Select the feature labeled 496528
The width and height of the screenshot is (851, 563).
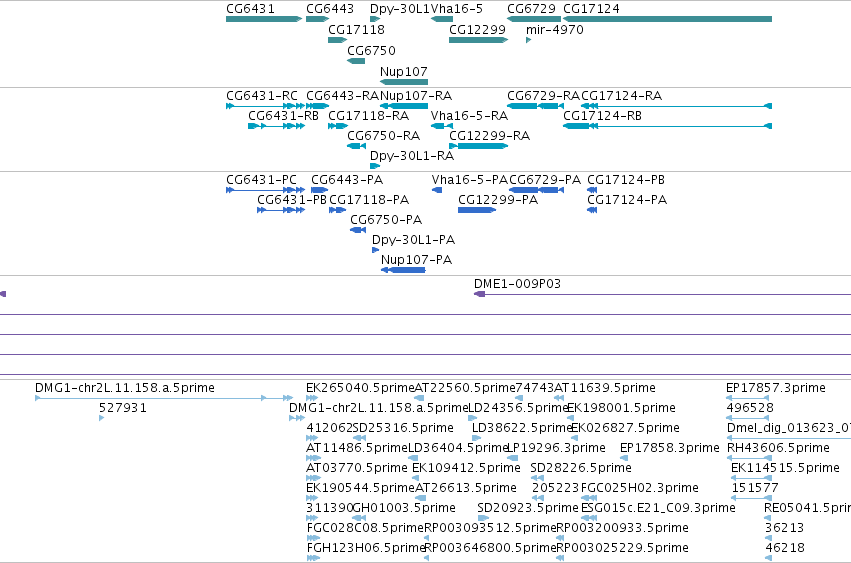pos(750,408)
